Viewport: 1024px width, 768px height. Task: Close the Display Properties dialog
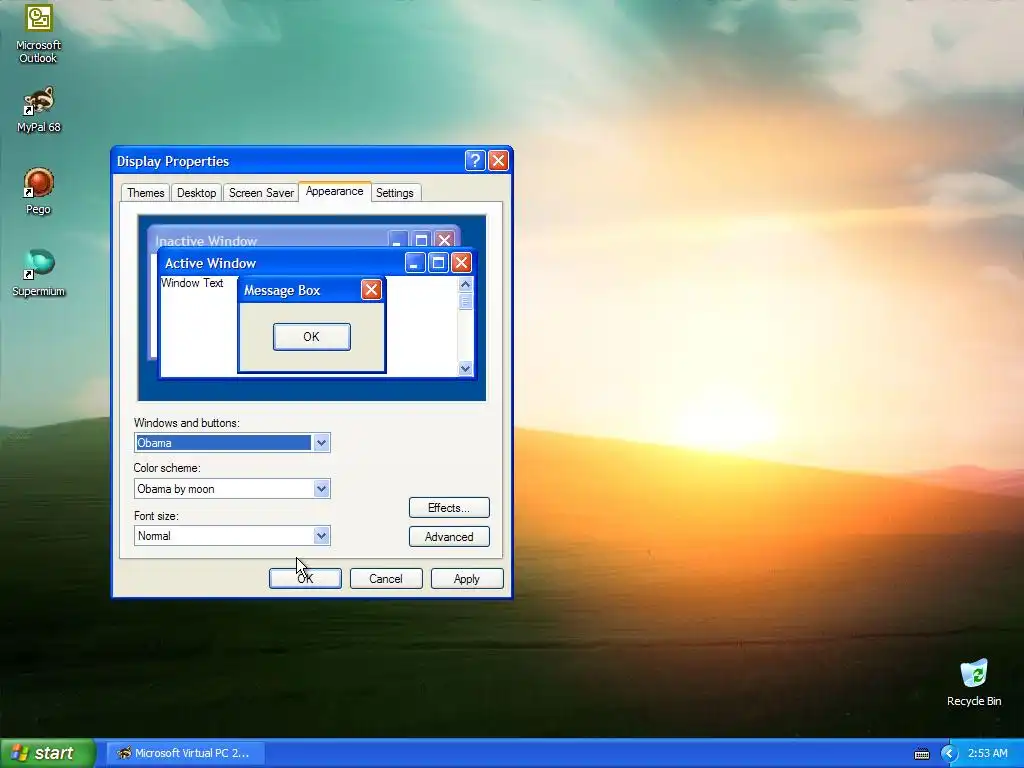498,161
